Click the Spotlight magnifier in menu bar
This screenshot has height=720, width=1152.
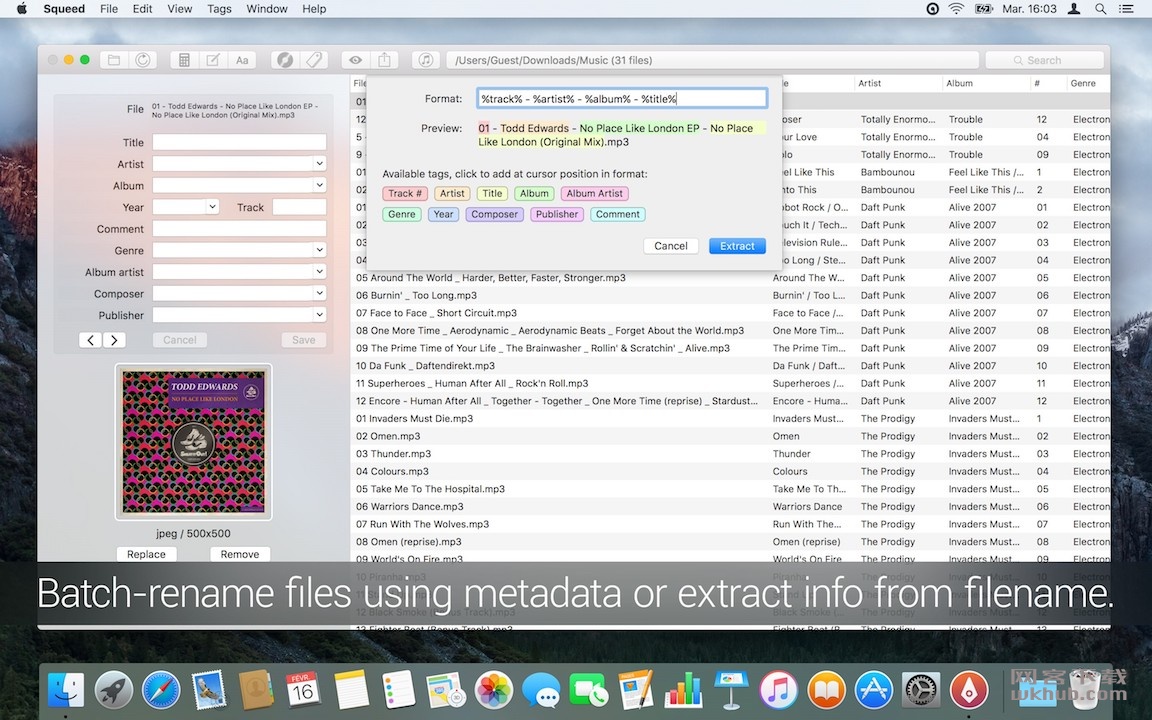1101,9
